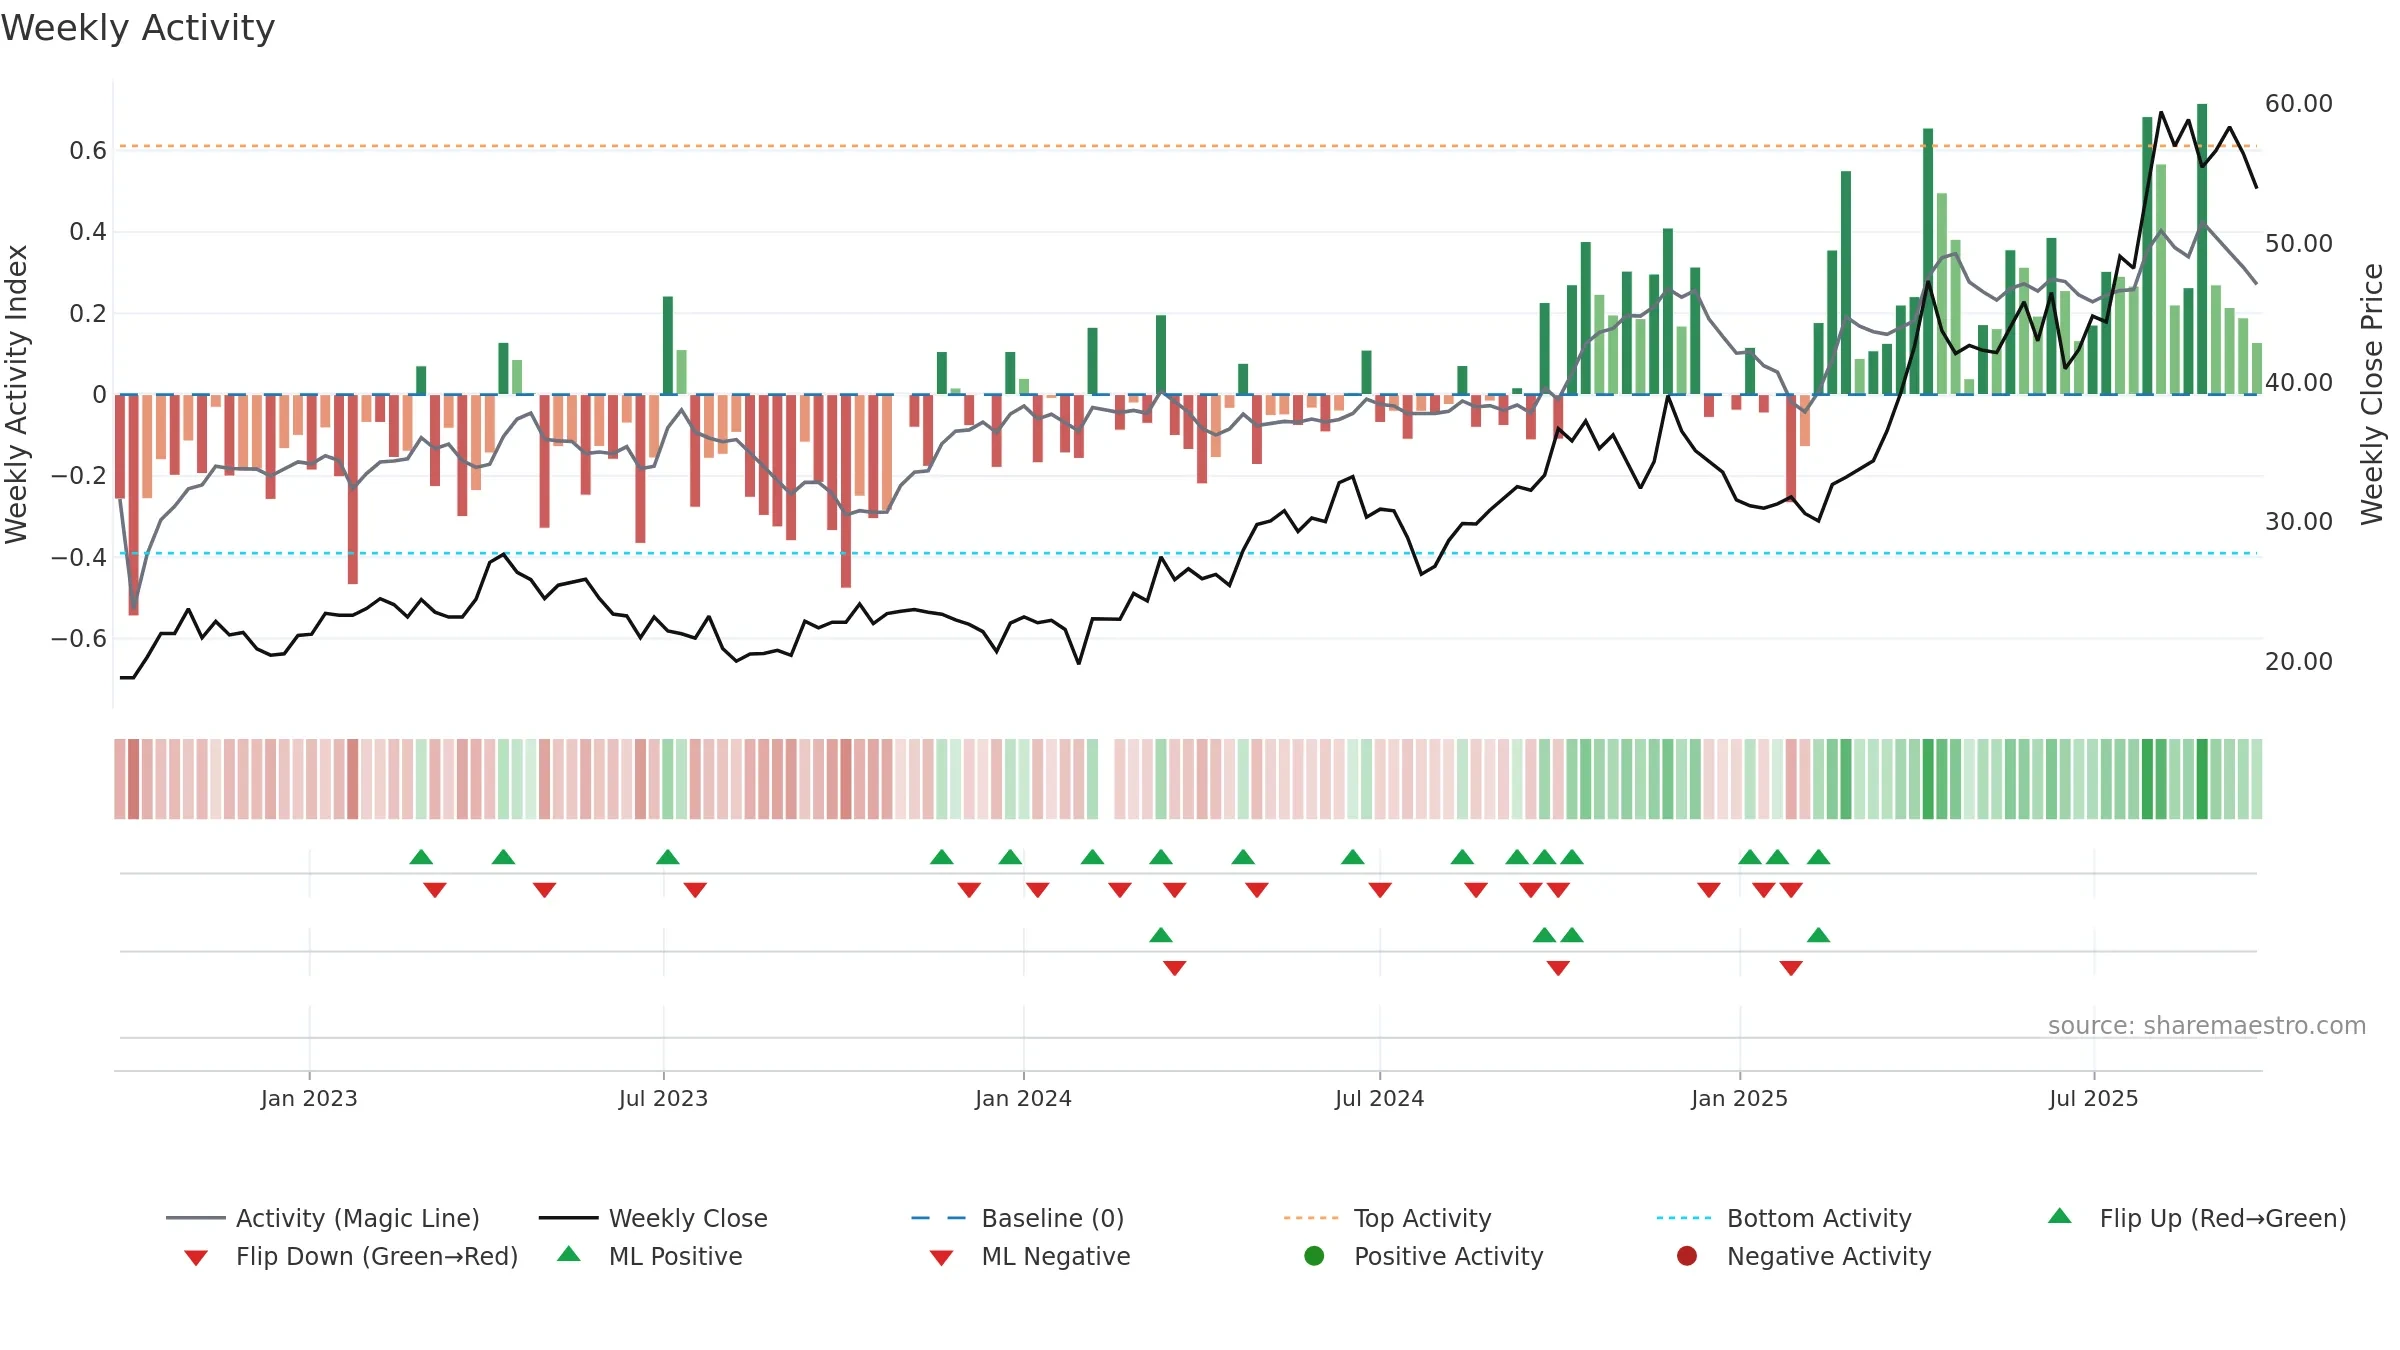Click the 20.00 price axis label
This screenshot has height=1350, width=2400.
tap(2298, 661)
